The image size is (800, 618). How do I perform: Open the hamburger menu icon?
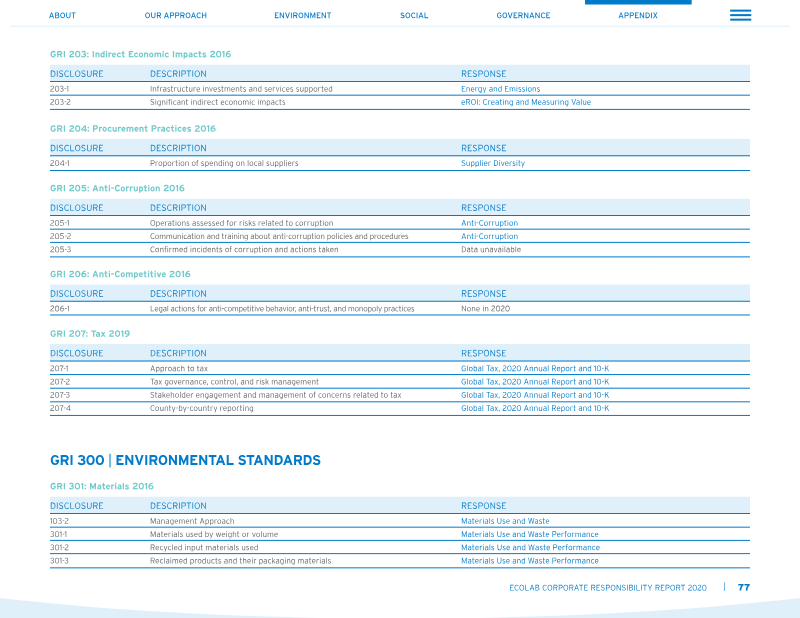(740, 15)
